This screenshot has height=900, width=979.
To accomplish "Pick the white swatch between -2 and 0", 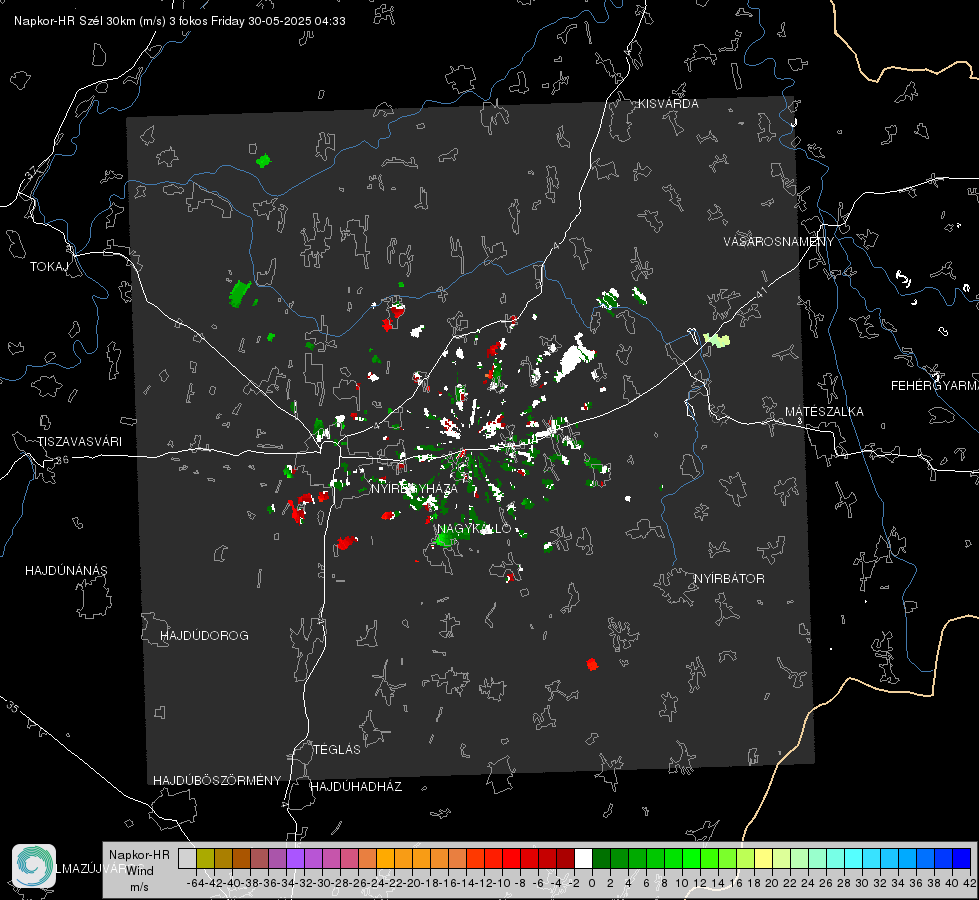I will tap(583, 858).
